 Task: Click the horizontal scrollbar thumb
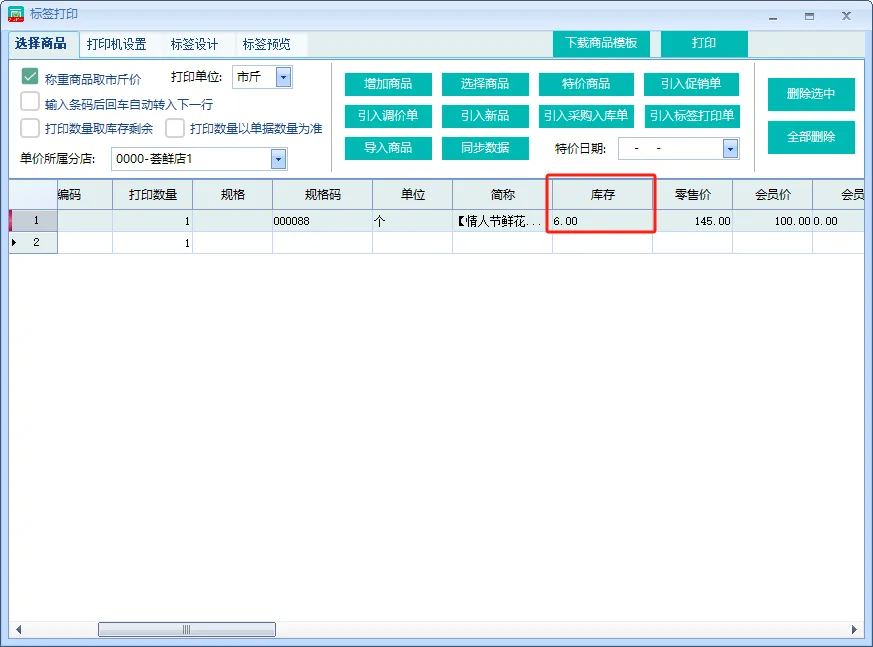tap(187, 630)
